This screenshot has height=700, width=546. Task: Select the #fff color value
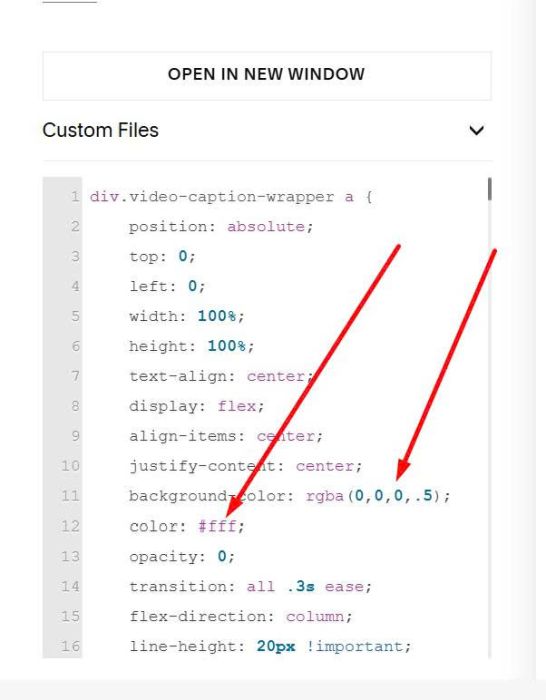pos(217,526)
